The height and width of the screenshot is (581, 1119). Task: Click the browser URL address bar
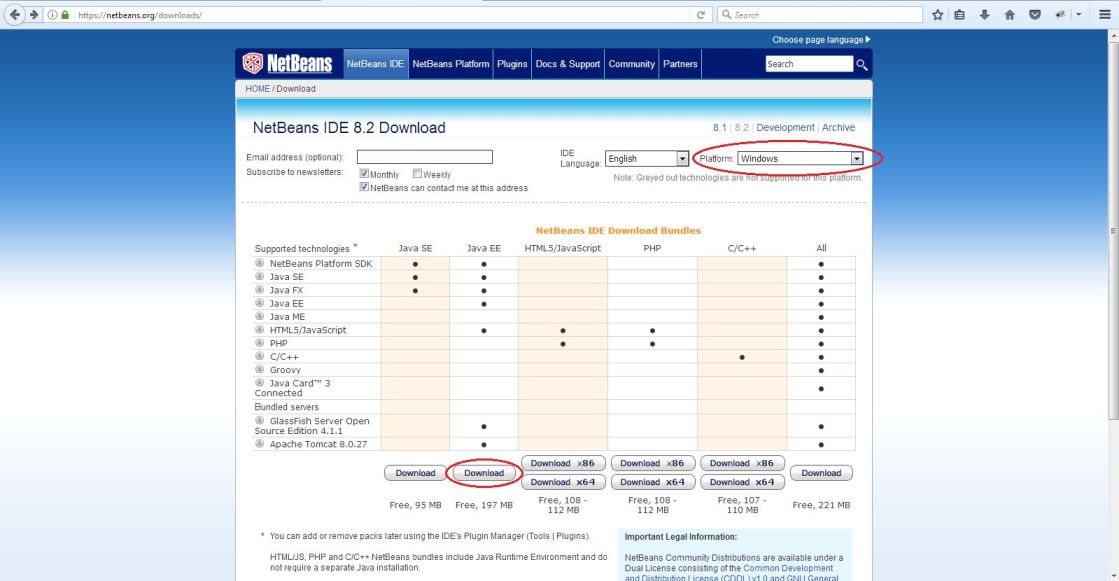(x=378, y=14)
